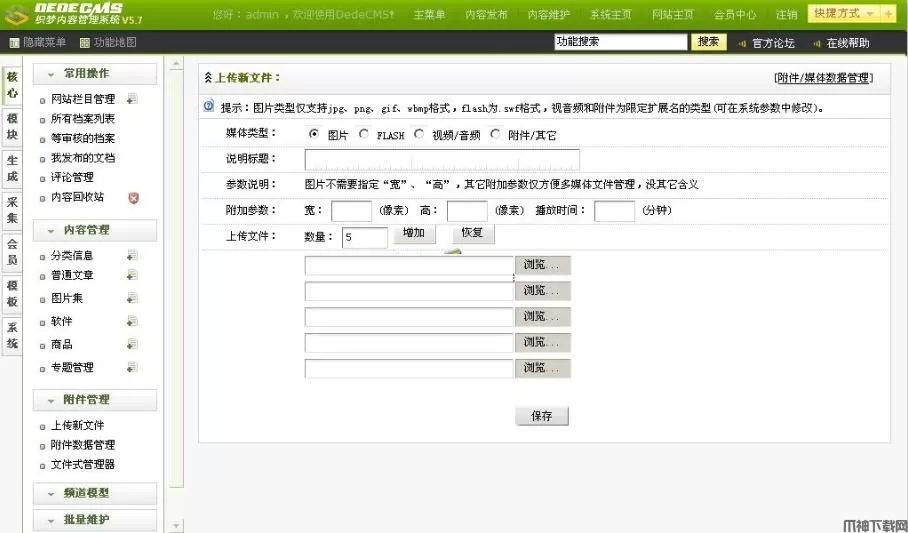Select the FLASH media type radio
The width and height of the screenshot is (908, 533).
(x=364, y=134)
